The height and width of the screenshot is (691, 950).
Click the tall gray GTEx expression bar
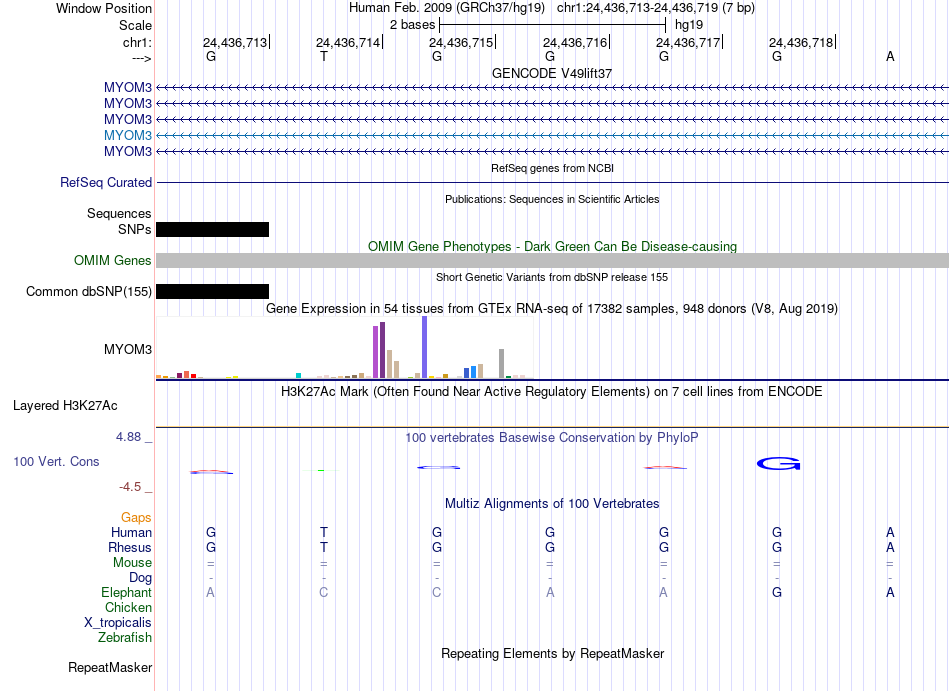502,363
